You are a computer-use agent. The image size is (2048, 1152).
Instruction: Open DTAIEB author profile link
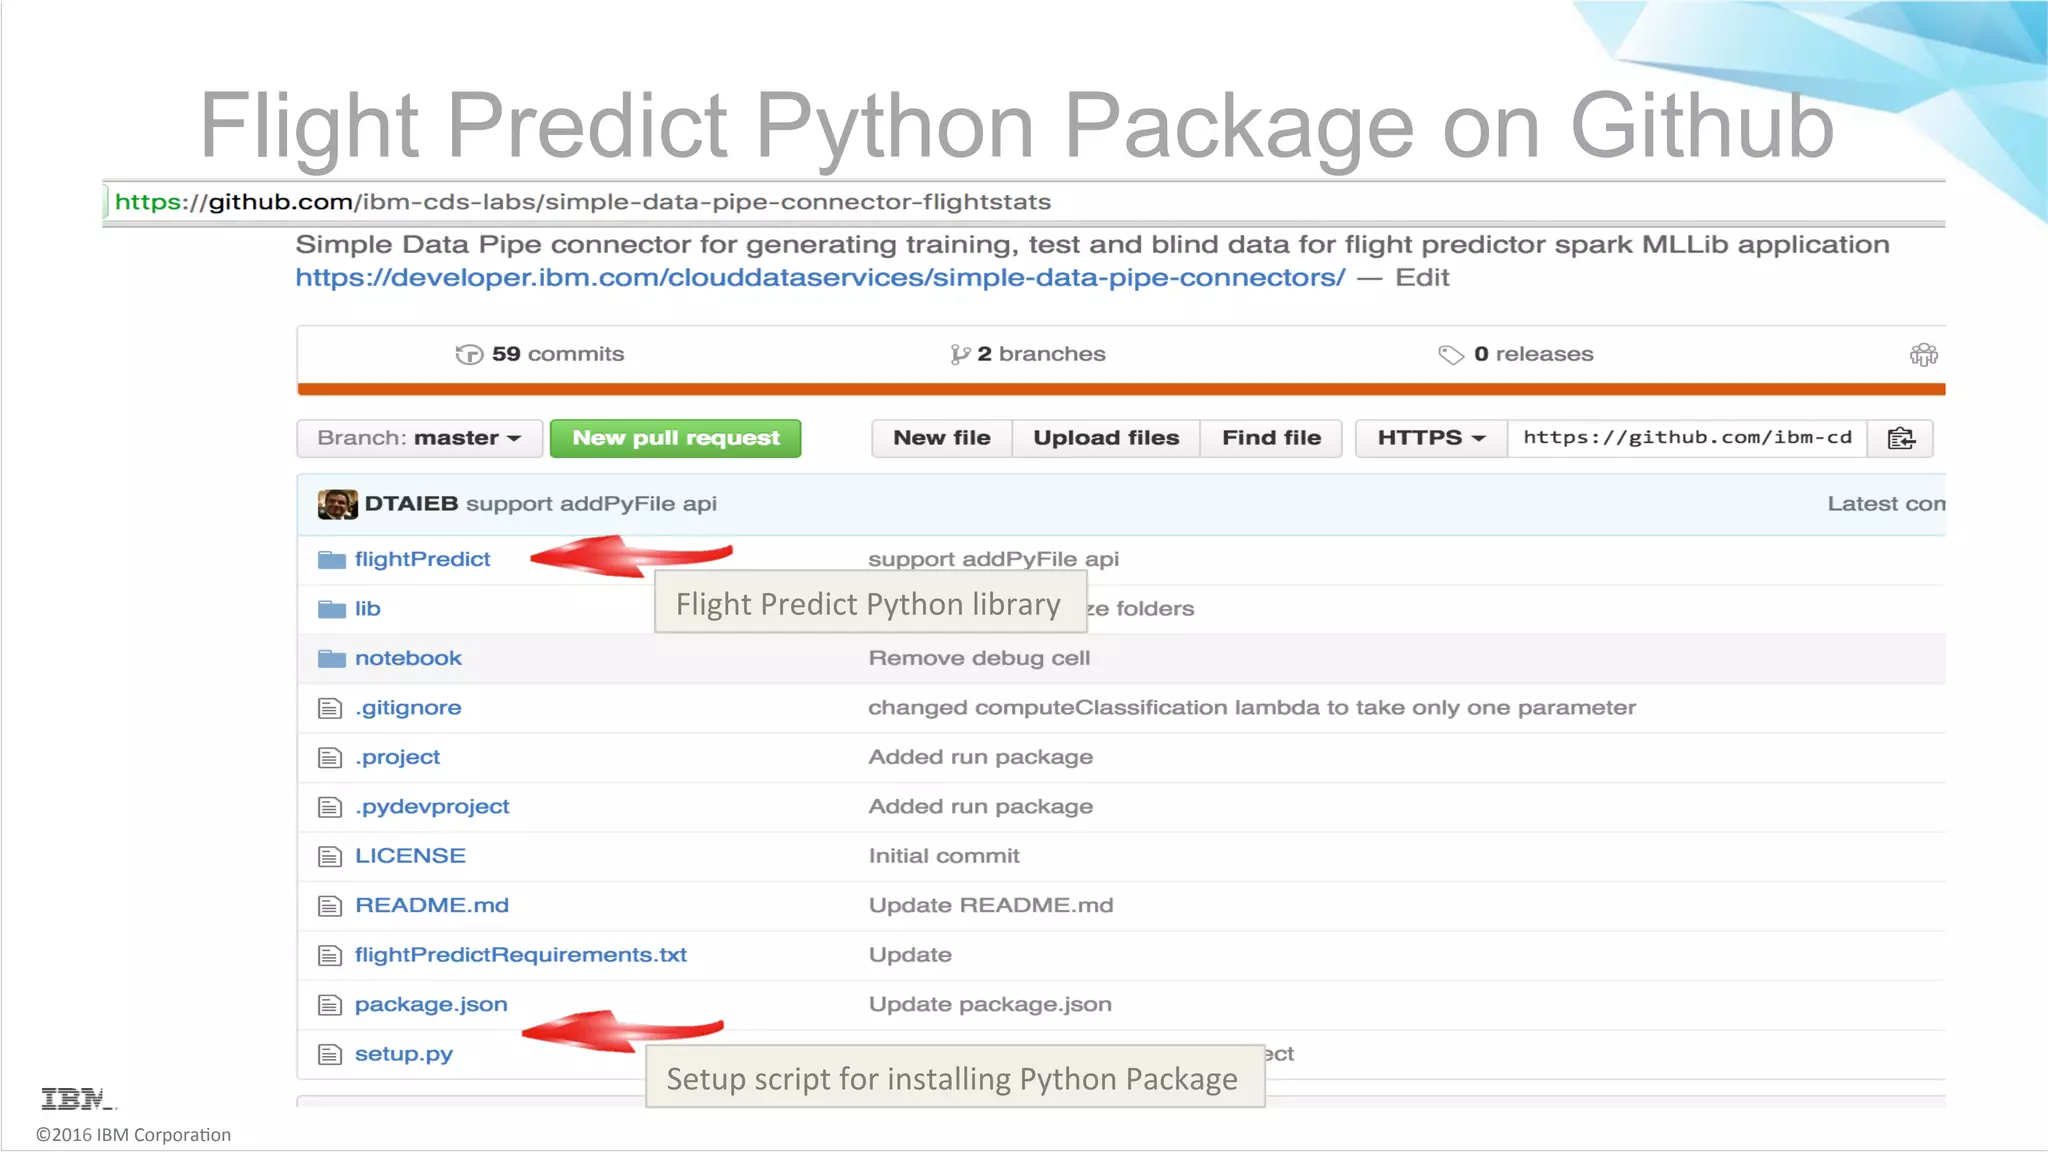pyautogui.click(x=411, y=504)
